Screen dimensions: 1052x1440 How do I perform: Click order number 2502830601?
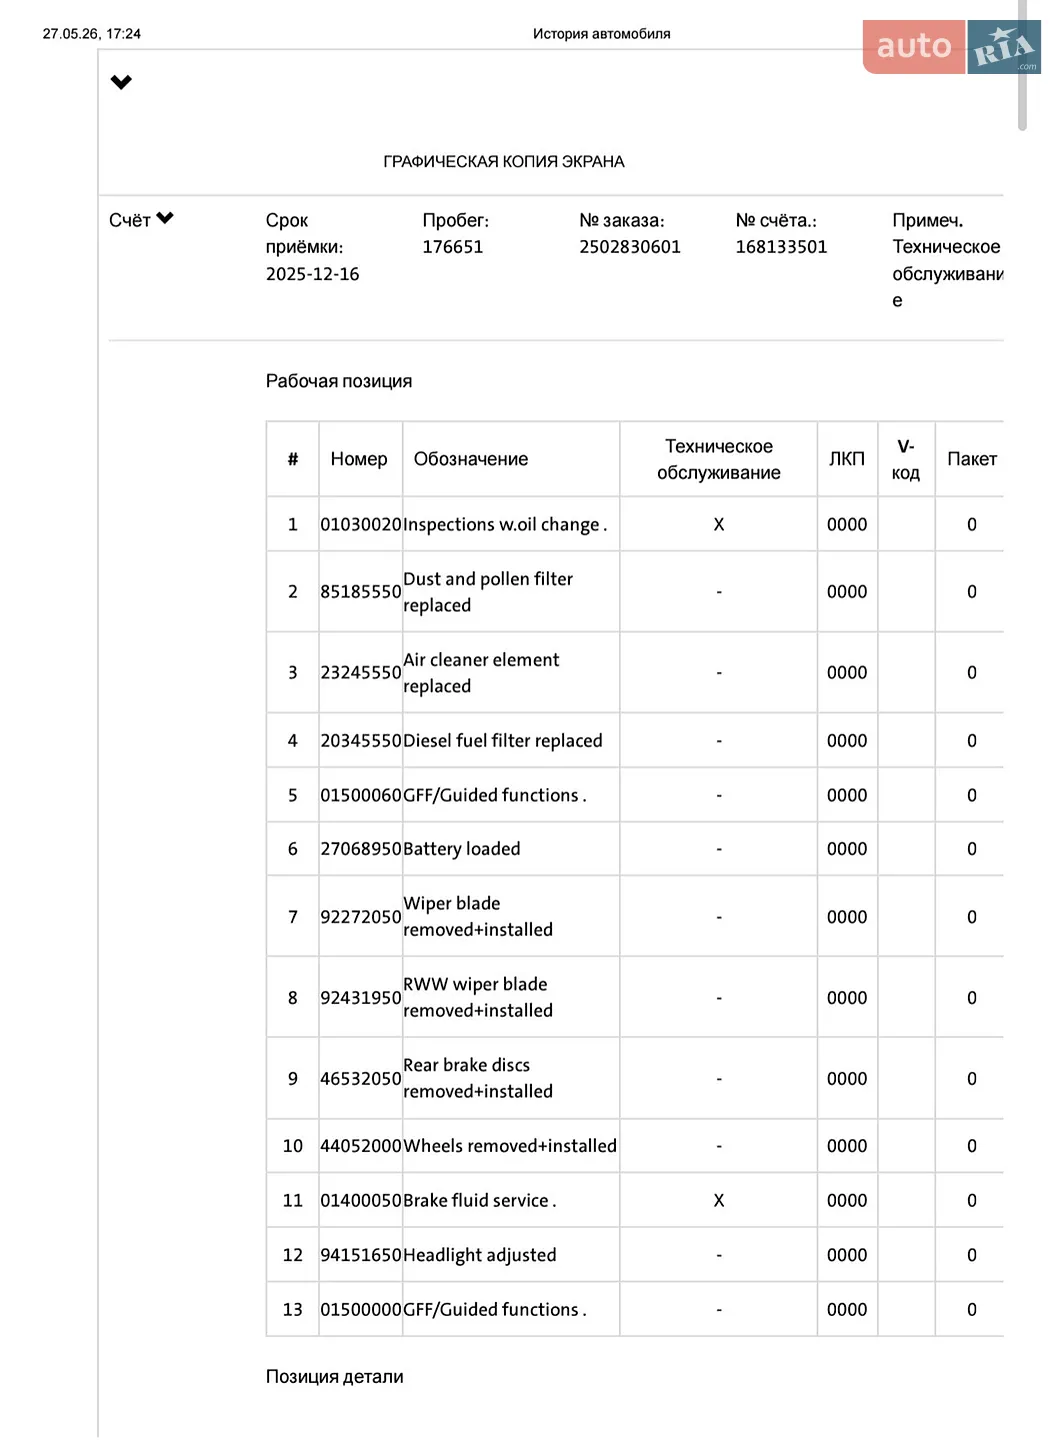[630, 247]
